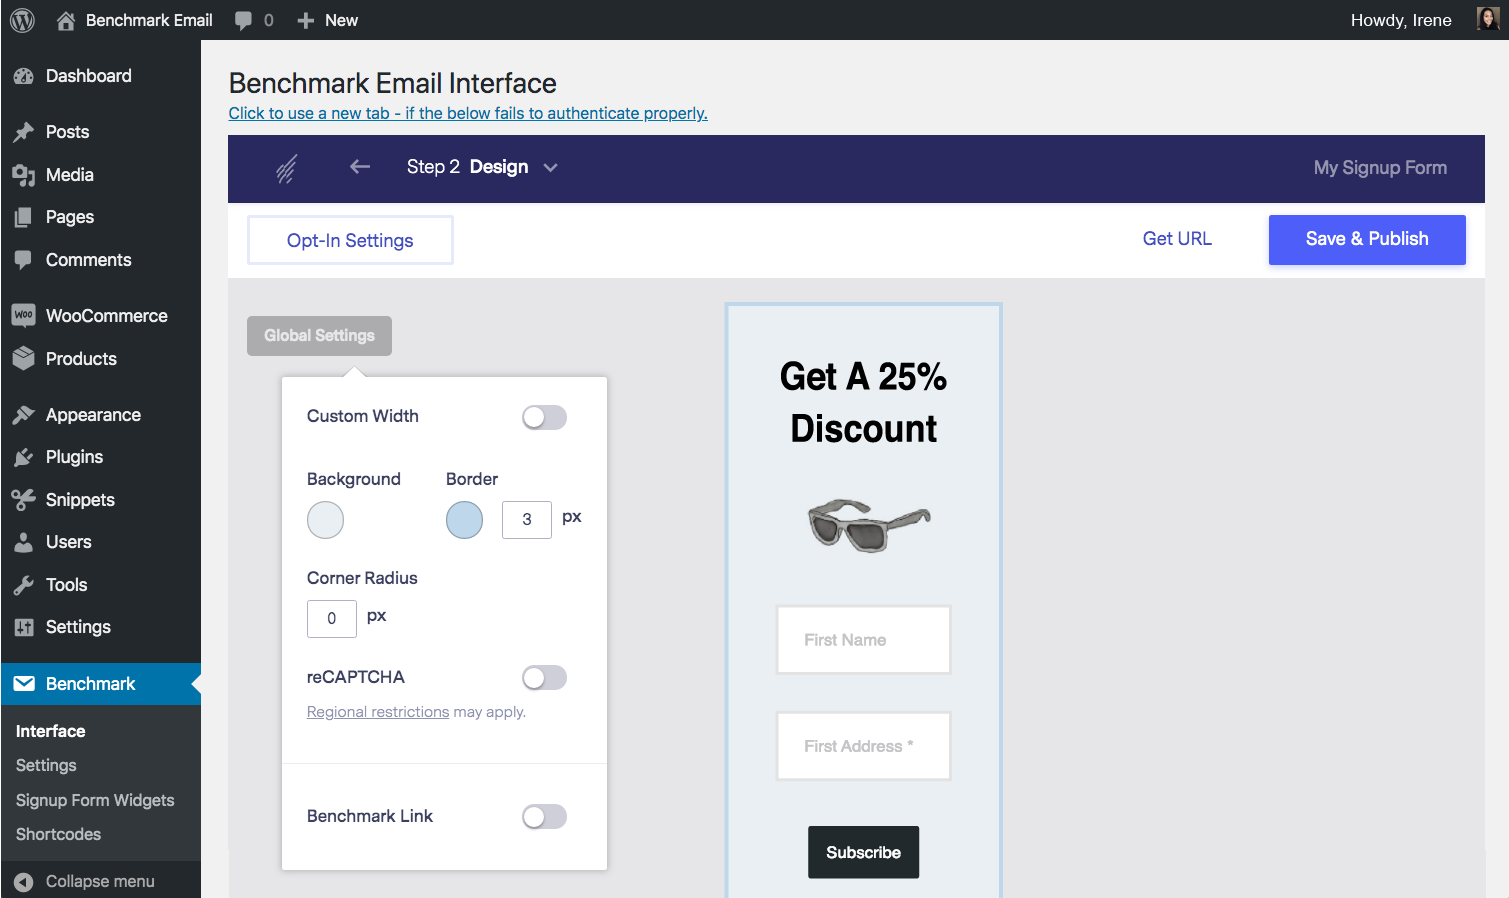1509x898 pixels.
Task: Open the Benchmark envelope icon
Action: pos(23,684)
